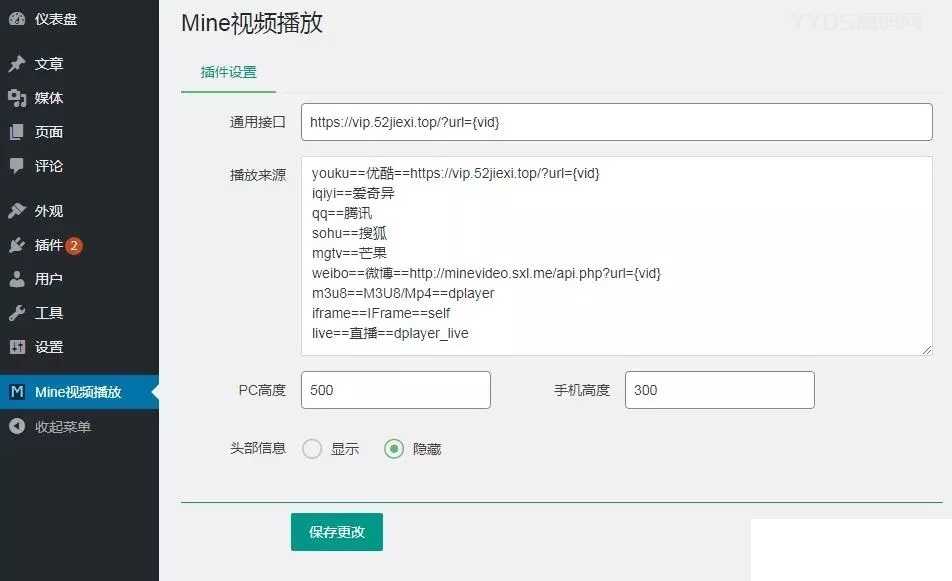Screen dimensions: 952x581
Task: Switch to the 插件设置 tab
Action: 228,72
